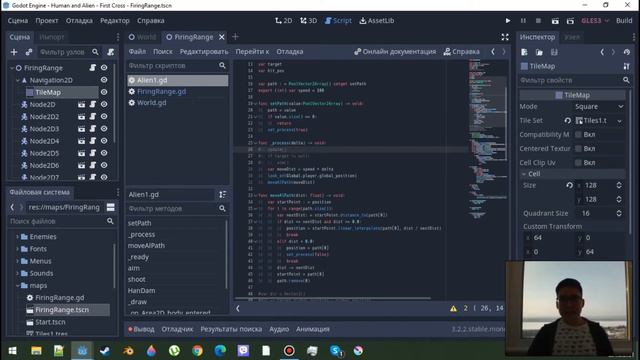The image size is (640, 360).
Task: Open instanced scene icon for Node2D5
Action: [82, 153]
